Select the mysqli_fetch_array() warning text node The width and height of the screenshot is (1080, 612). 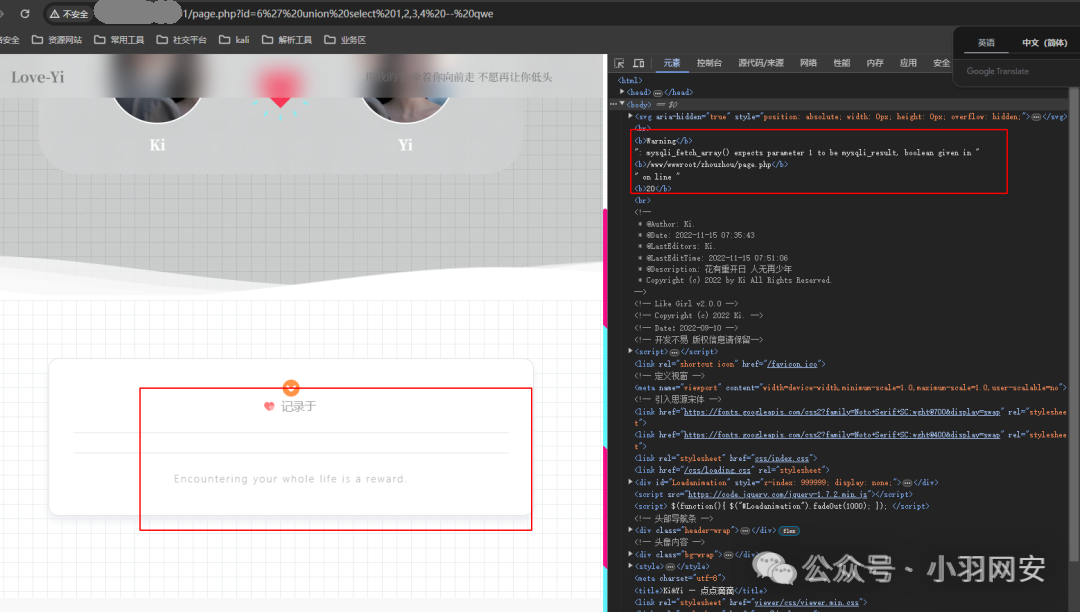[807, 152]
